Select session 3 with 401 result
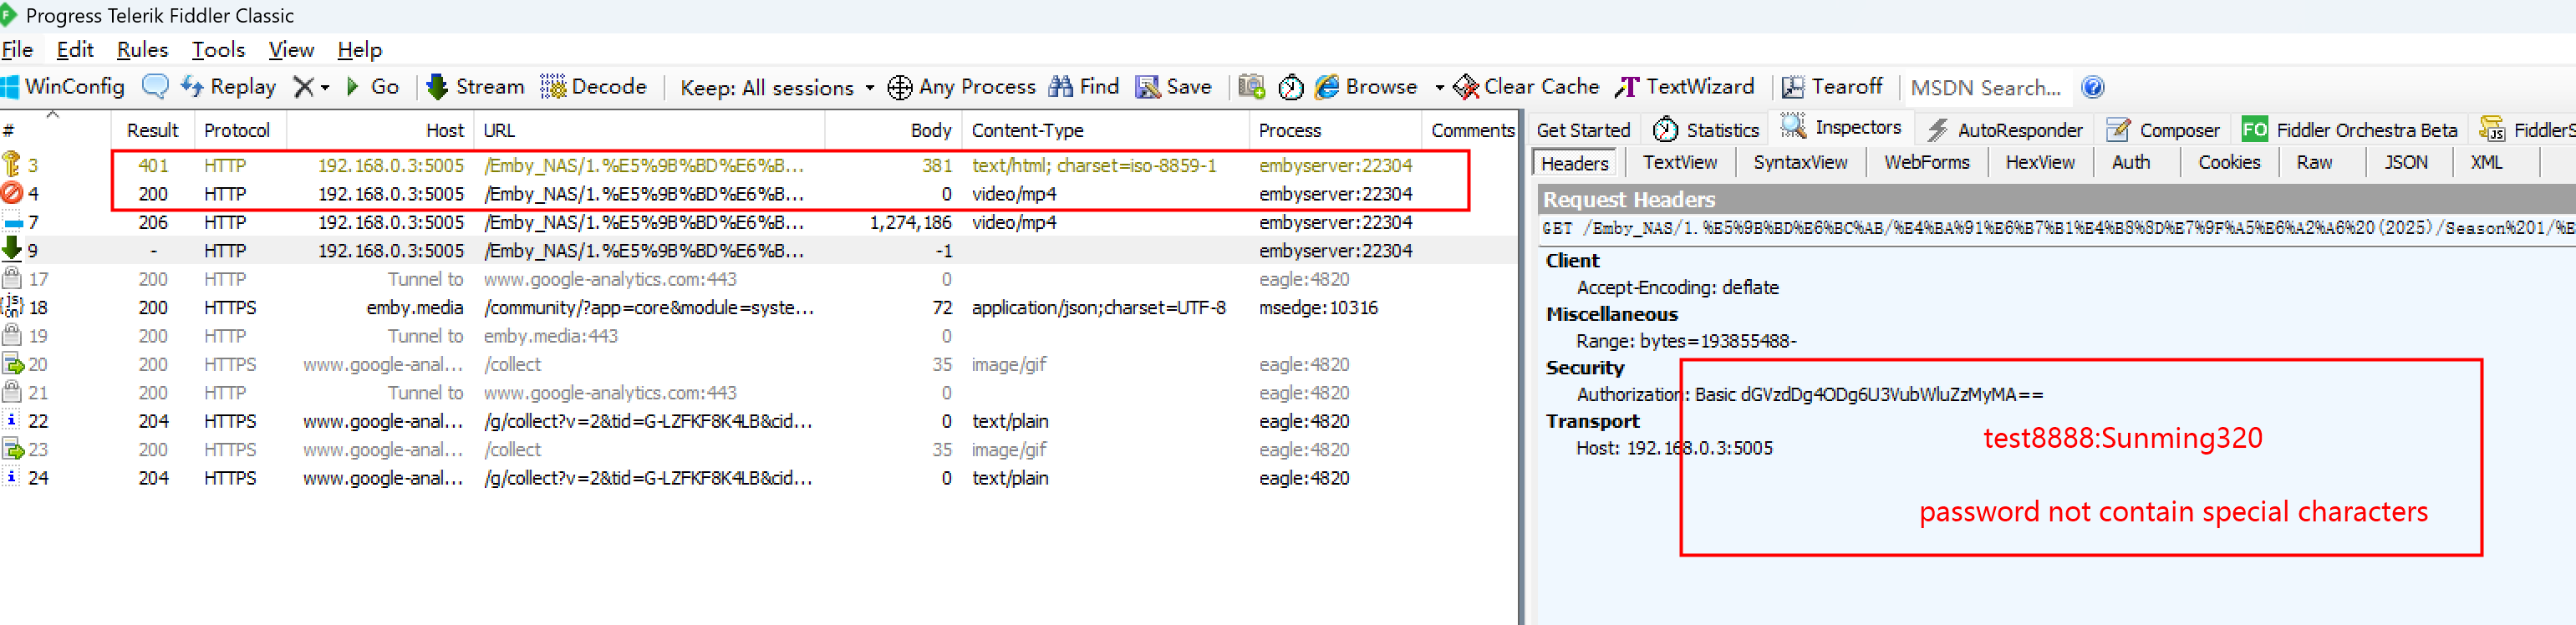2576x625 pixels. coord(760,166)
